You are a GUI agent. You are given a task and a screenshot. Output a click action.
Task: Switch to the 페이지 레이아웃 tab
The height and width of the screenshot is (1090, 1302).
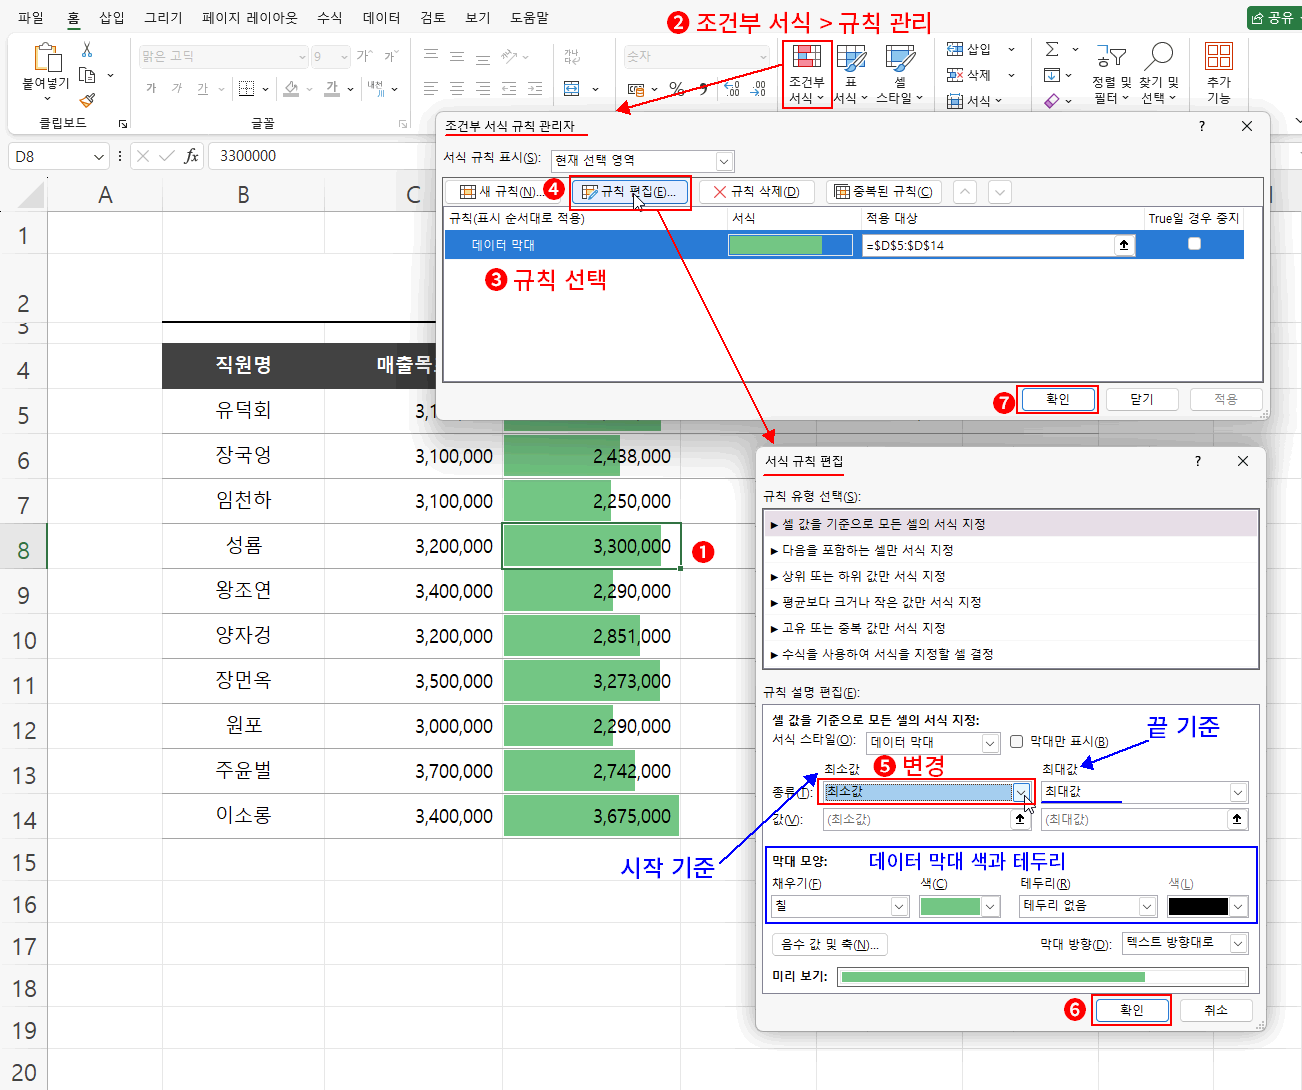tap(250, 18)
